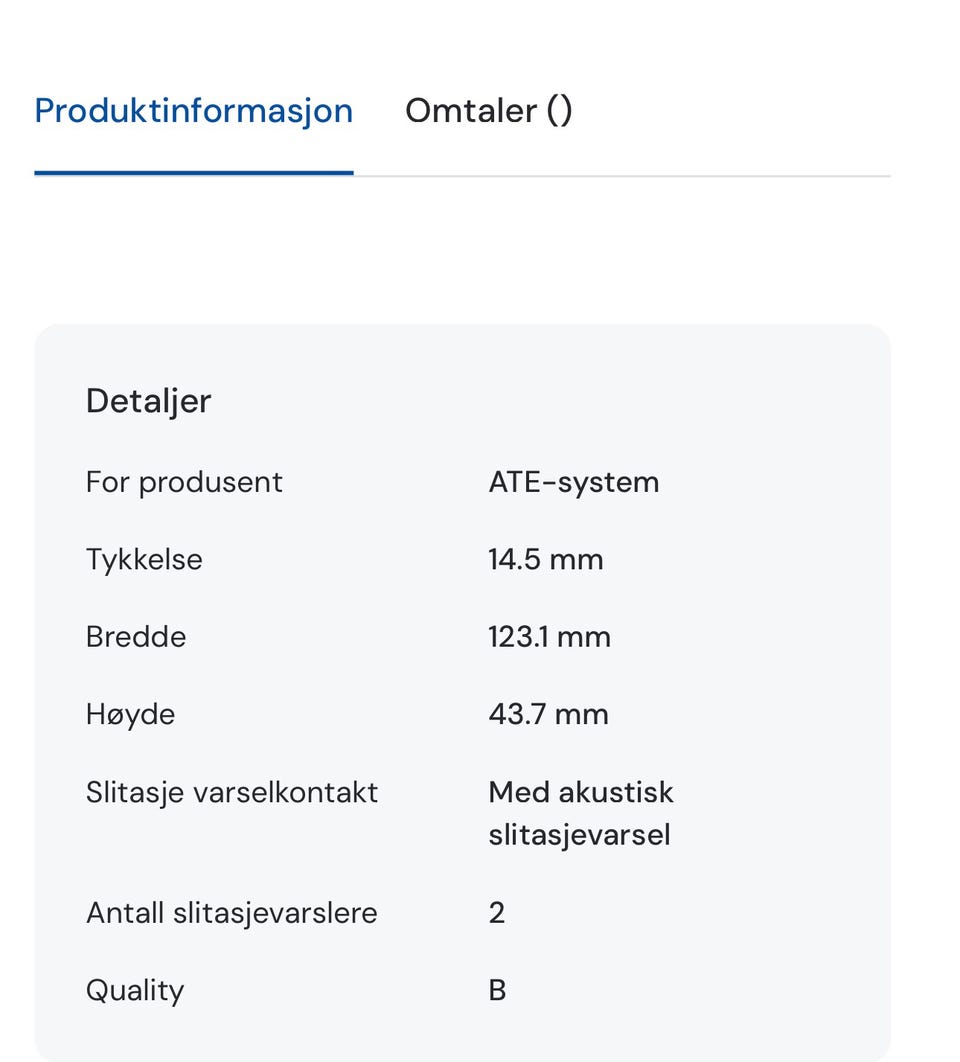Select the Detaljer heading

148,401
